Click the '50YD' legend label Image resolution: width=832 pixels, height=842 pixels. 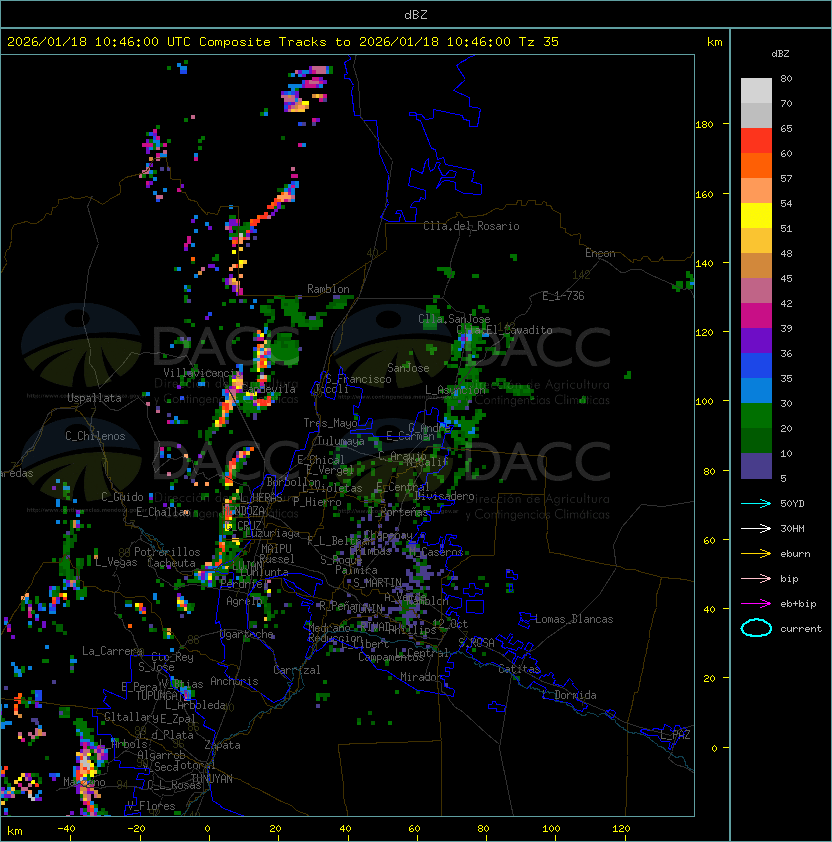(x=792, y=503)
